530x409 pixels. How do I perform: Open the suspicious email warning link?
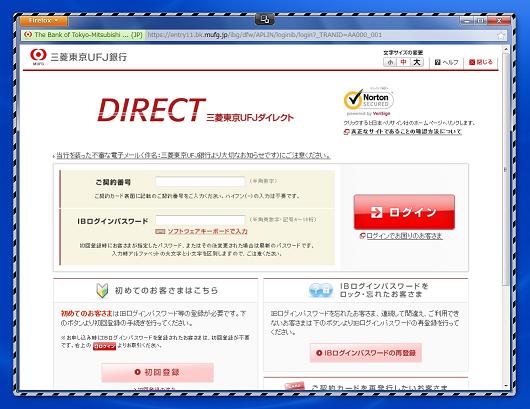pyautogui.click(x=193, y=155)
